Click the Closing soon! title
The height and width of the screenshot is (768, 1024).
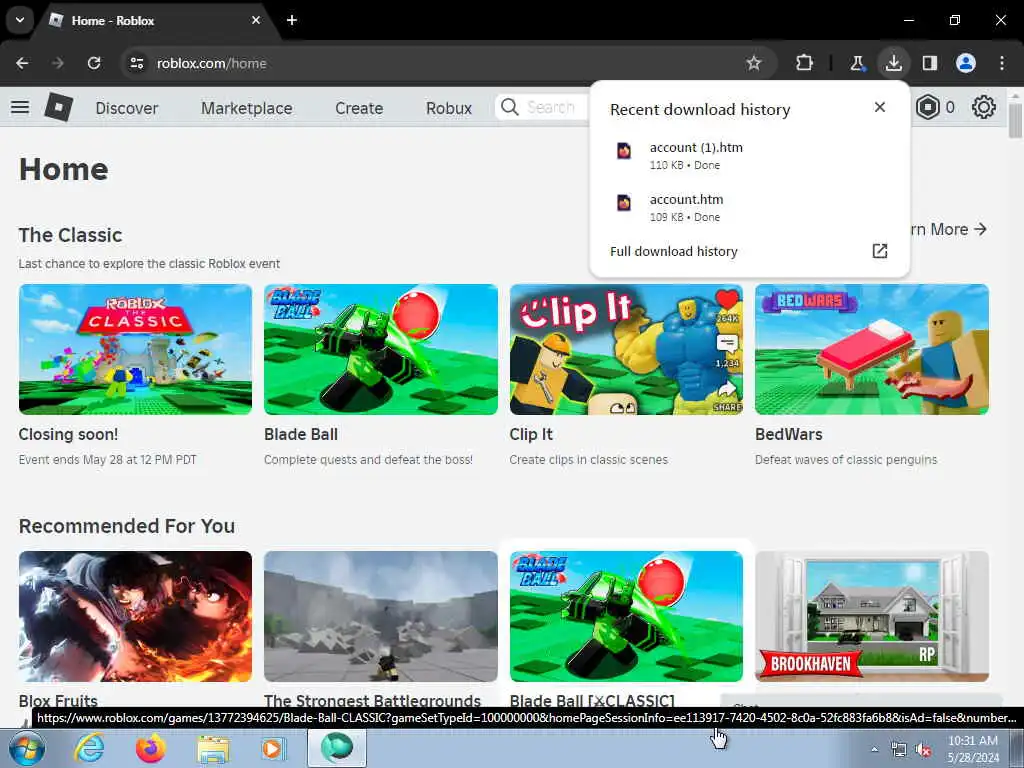click(69, 434)
